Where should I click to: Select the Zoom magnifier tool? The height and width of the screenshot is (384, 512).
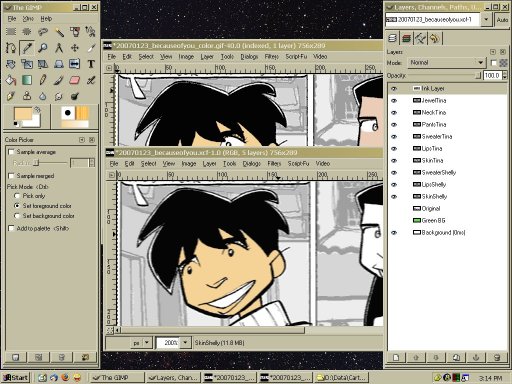tap(43, 48)
